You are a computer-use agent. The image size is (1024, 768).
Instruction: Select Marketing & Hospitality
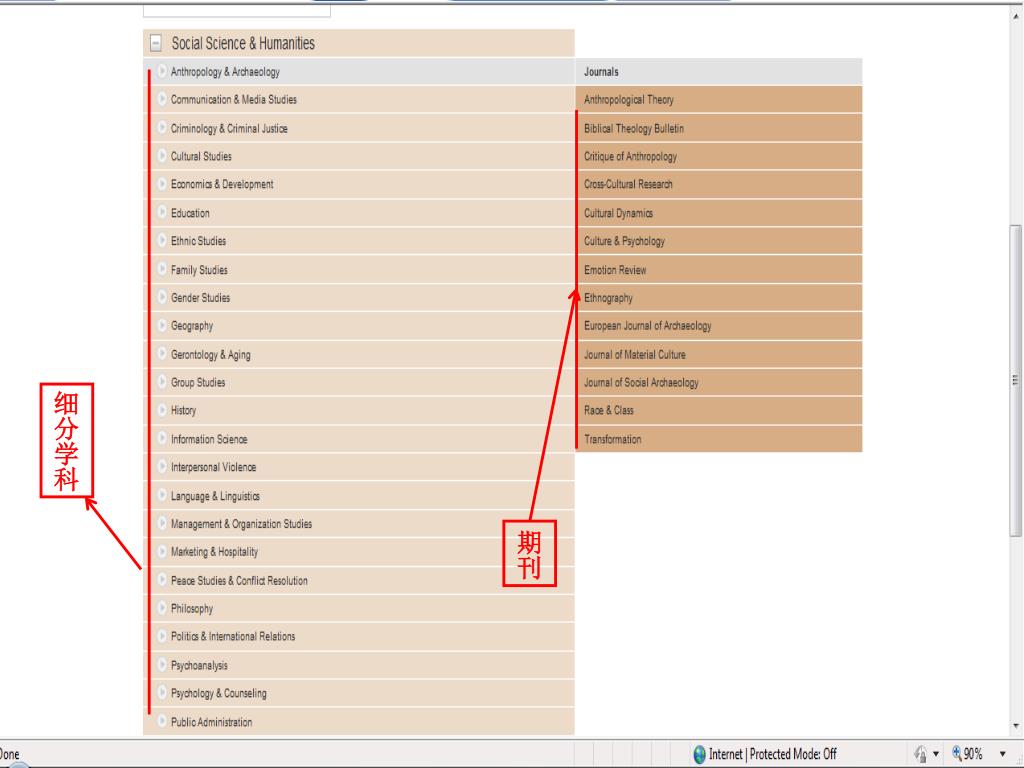214,552
